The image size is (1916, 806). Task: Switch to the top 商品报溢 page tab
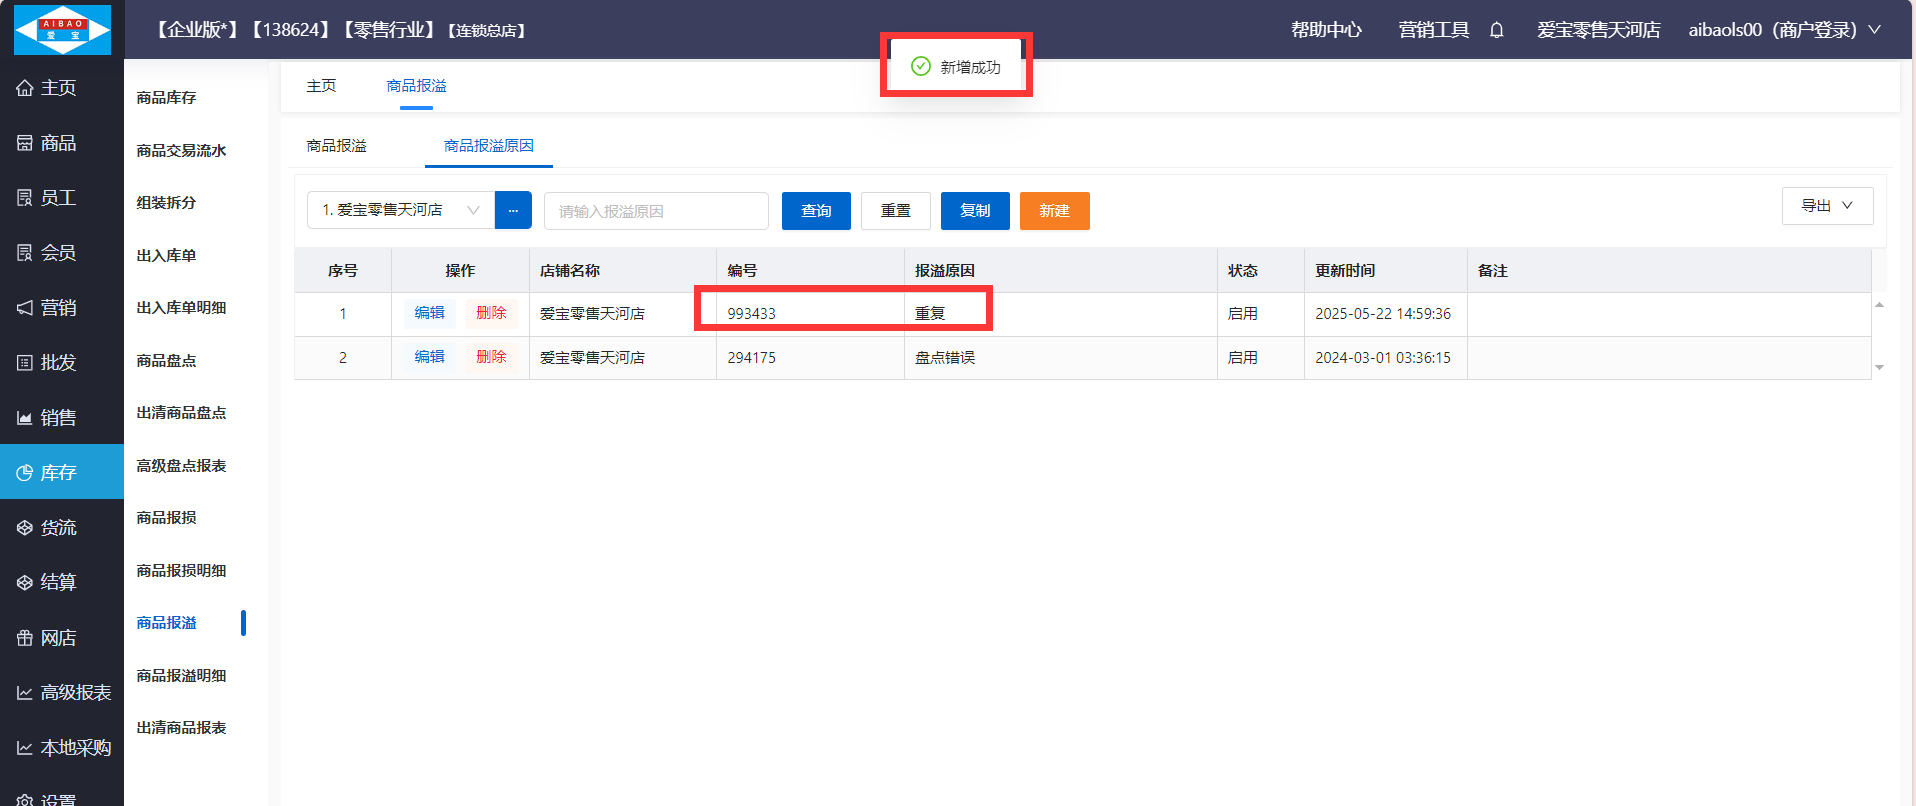tap(416, 86)
